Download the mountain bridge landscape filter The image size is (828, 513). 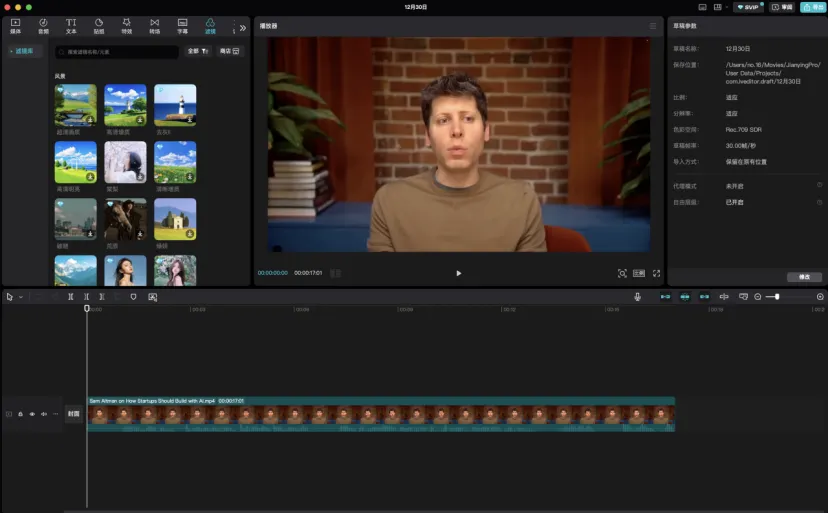pos(90,120)
